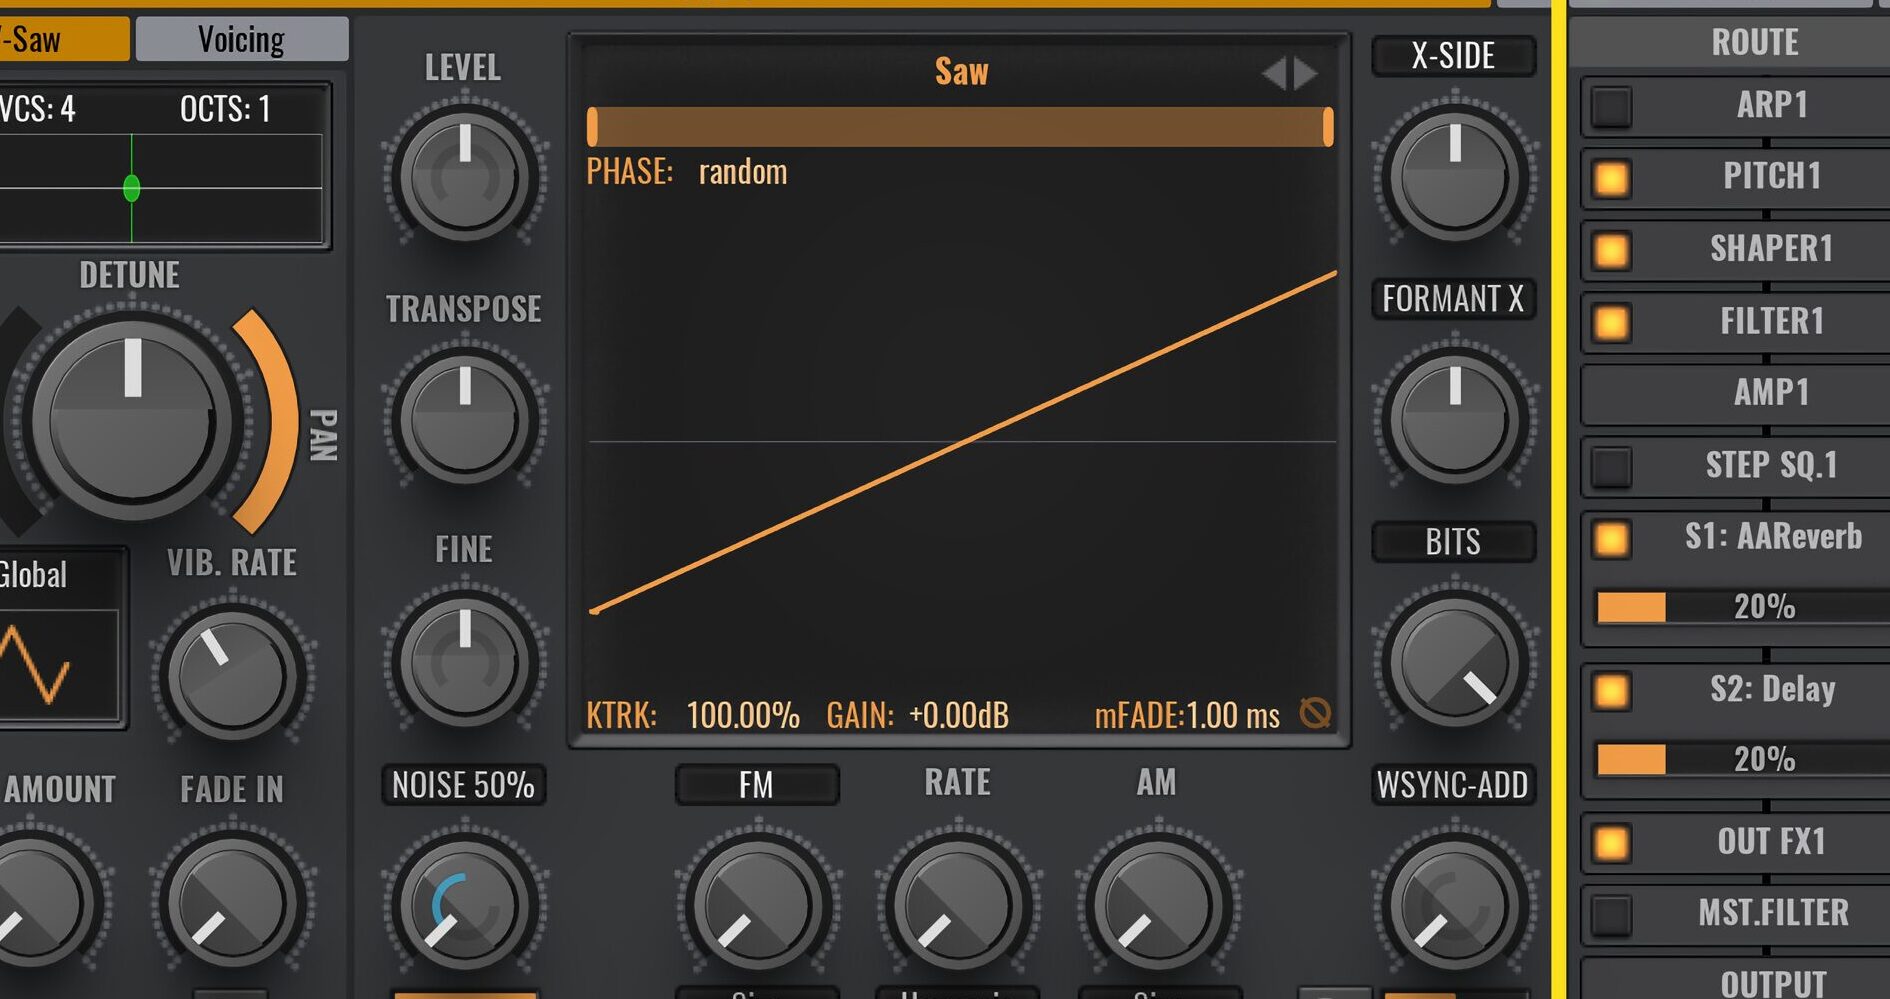Click the PITCH1 module label
The image size is (1890, 999).
click(x=1771, y=176)
